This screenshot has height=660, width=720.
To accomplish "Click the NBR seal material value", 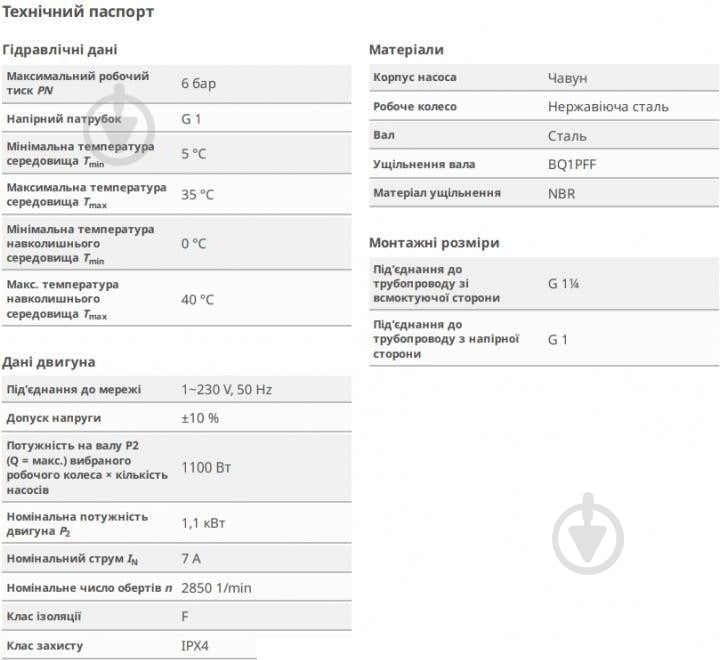I will pyautogui.click(x=562, y=193).
